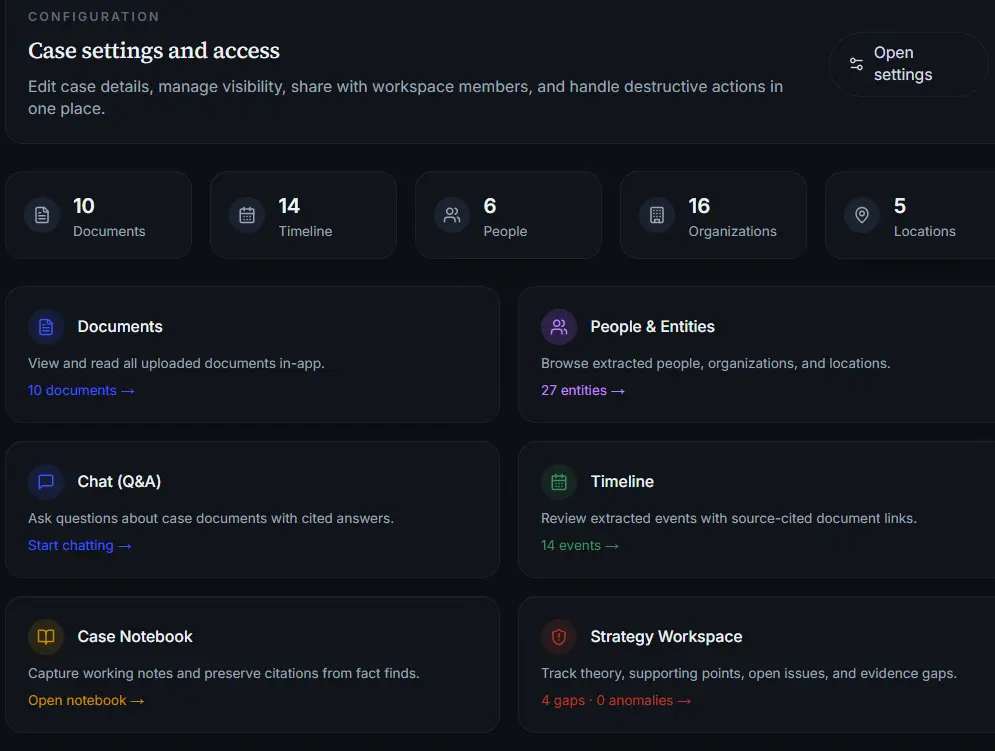Click the sliders icon in Open settings
The image size is (995, 751).
(x=856, y=63)
